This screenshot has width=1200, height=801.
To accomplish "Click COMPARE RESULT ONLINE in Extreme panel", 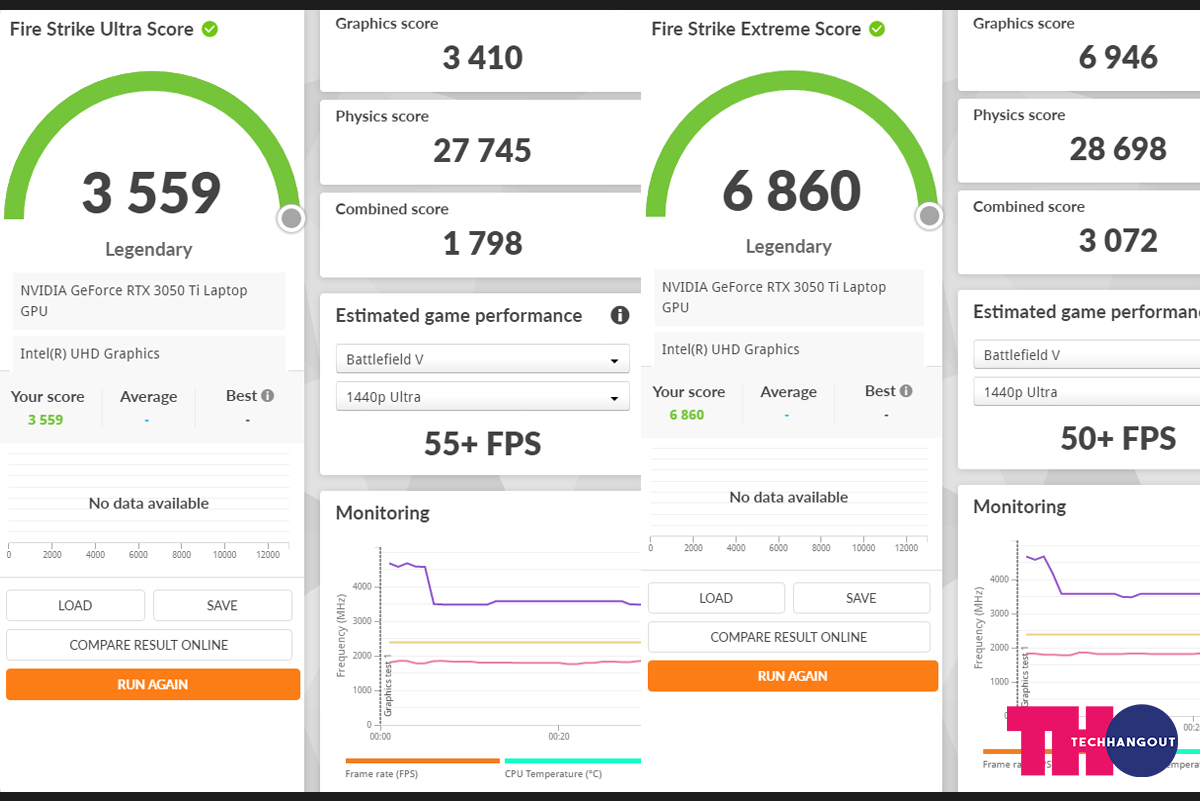I will 789,637.
